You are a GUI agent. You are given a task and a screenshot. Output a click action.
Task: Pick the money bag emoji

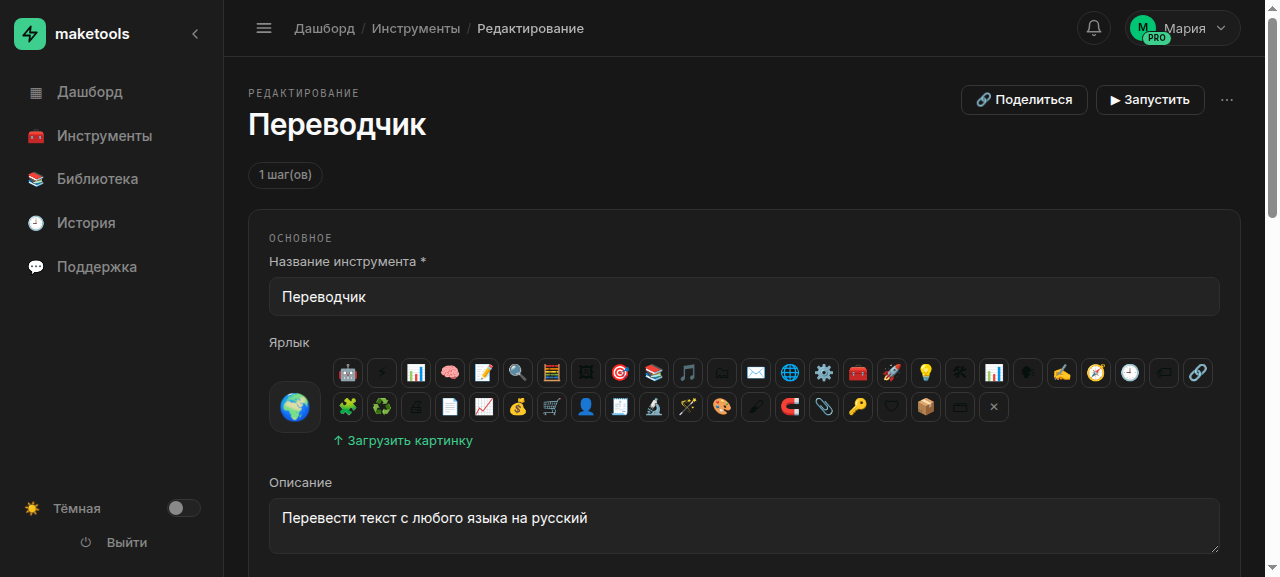(518, 407)
